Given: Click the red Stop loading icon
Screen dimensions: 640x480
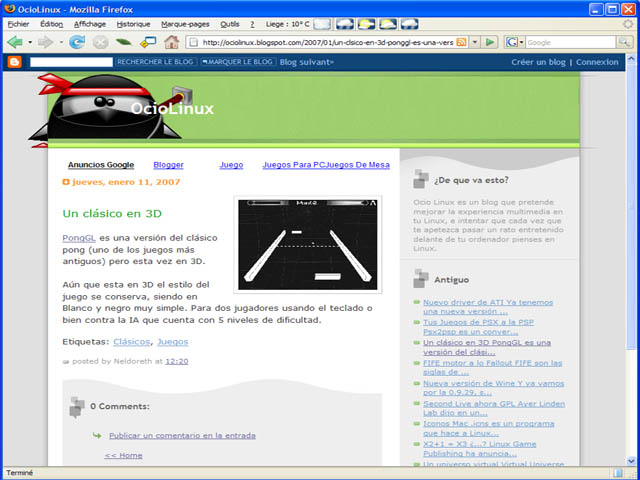Looking at the screenshot, I should (100, 42).
